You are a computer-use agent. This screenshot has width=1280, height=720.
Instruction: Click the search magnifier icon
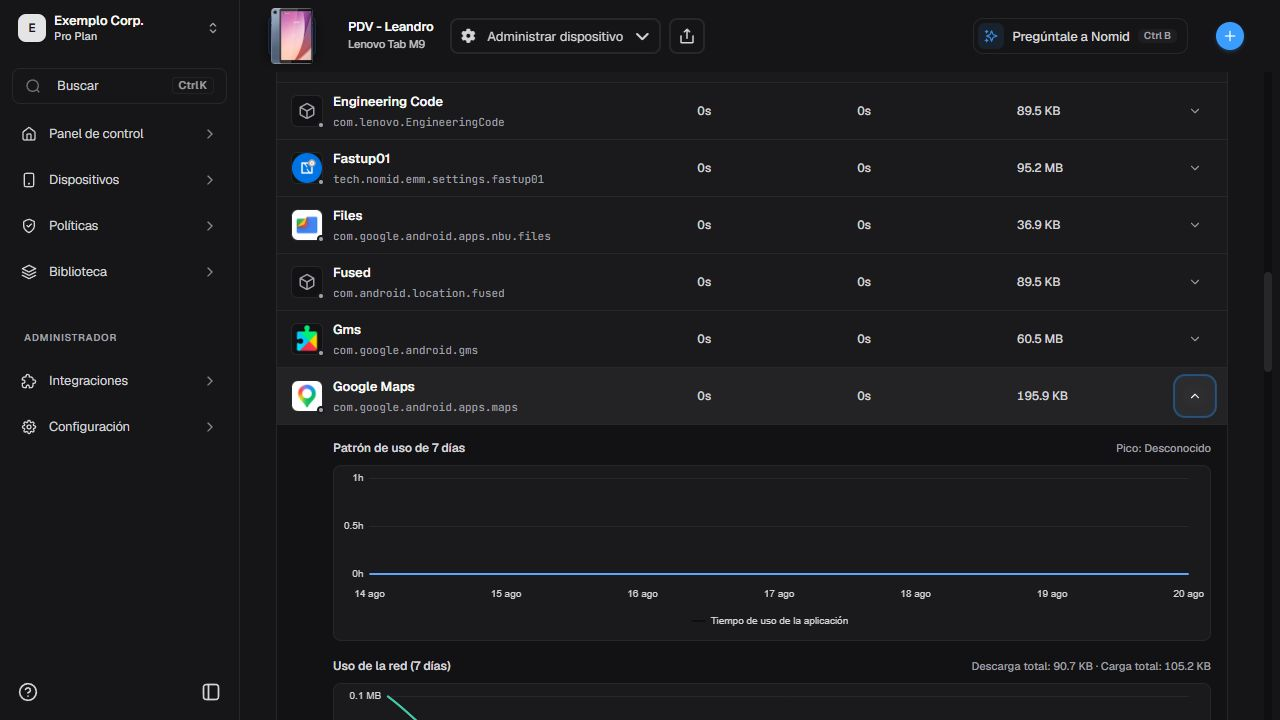33,86
